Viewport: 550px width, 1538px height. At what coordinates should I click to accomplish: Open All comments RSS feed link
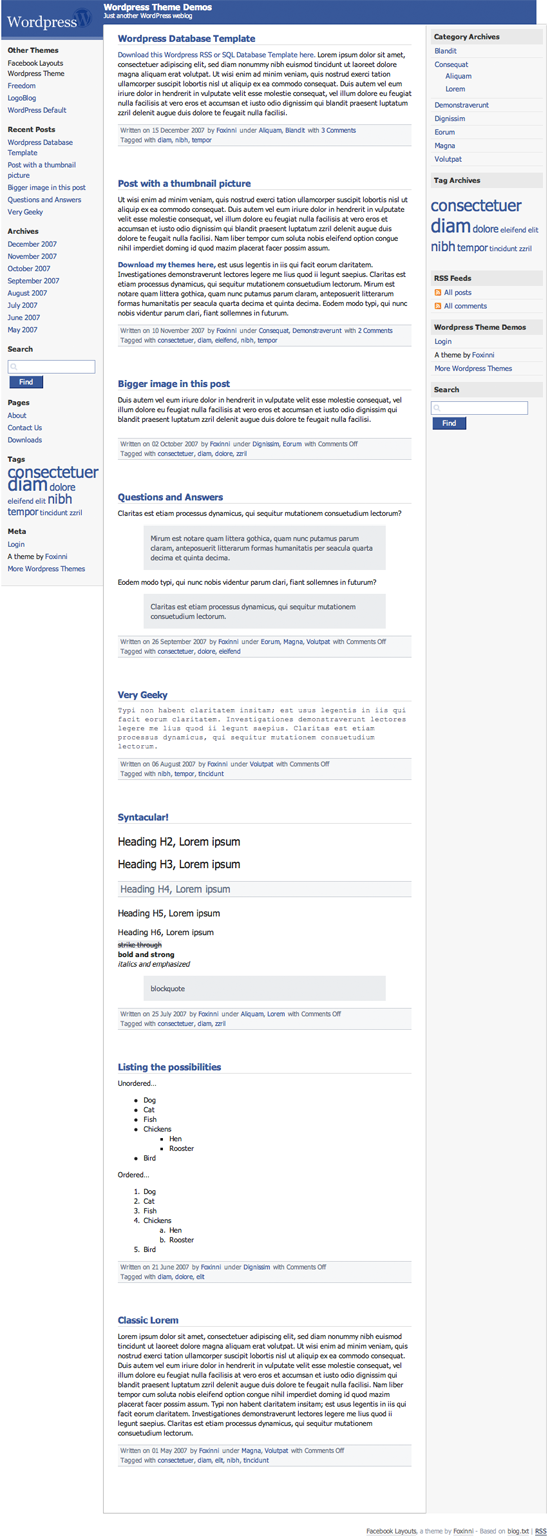[x=465, y=306]
